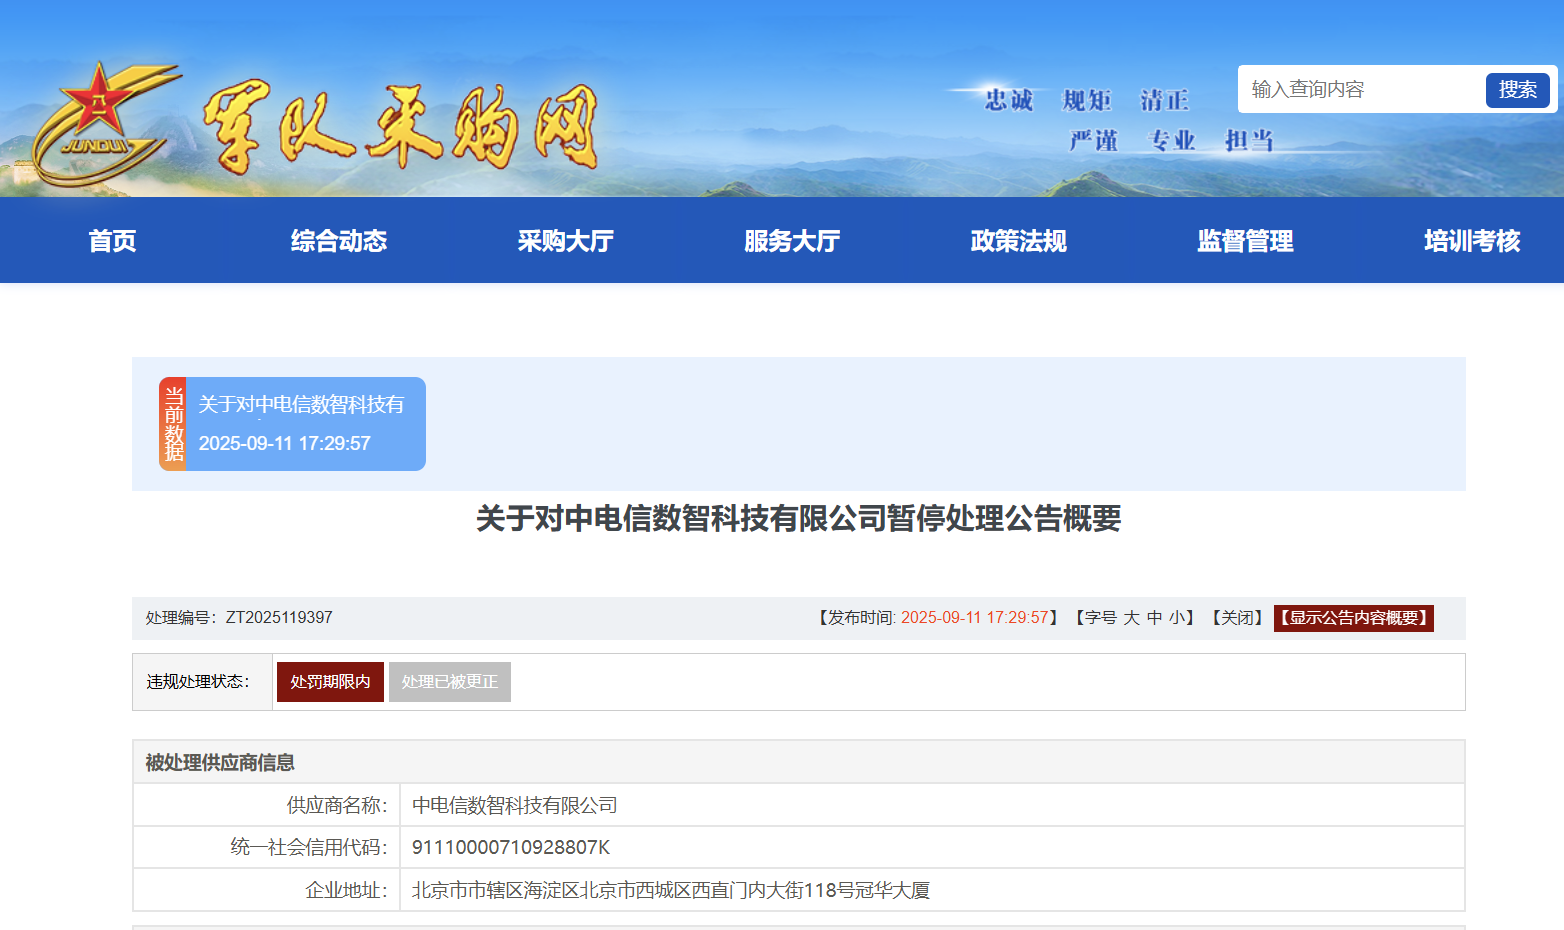Click the red publish time 2025-09-11 17:29:57
Image resolution: width=1564 pixels, height=930 pixels.
pos(975,618)
